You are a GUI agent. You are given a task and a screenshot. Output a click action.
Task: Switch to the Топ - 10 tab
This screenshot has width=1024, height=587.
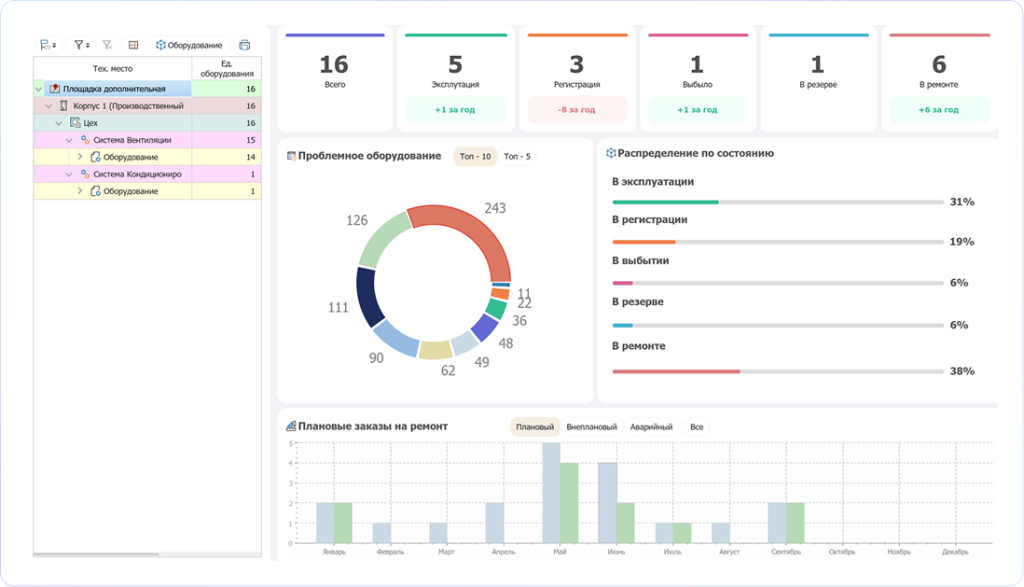coord(475,156)
